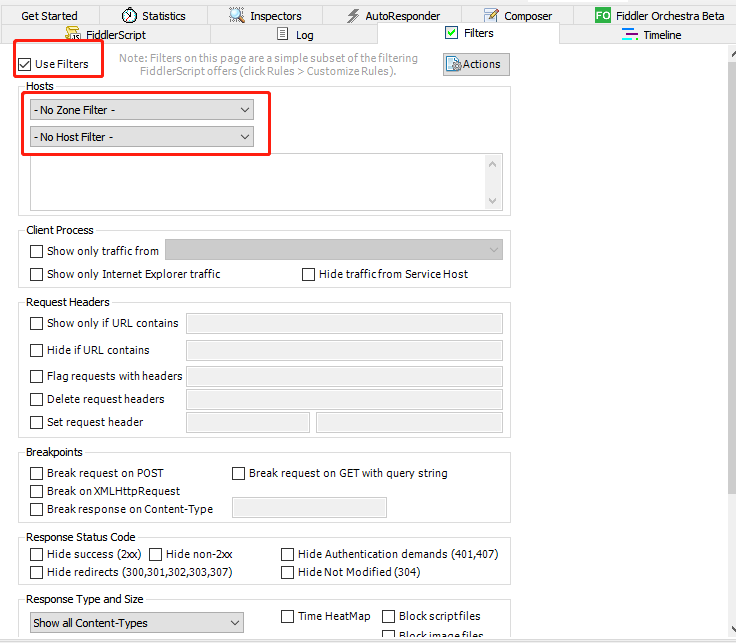Open the Actions button menu

(476, 64)
